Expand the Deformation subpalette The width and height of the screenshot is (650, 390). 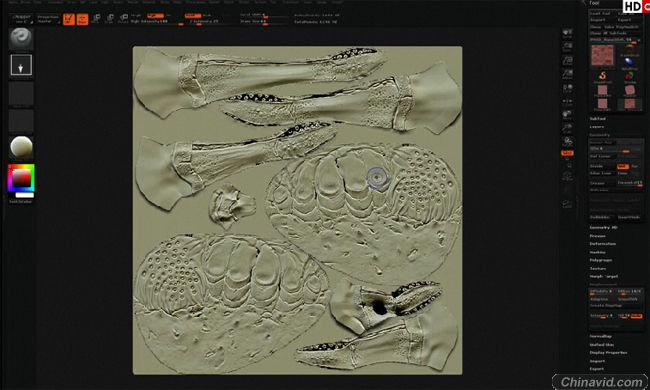(x=602, y=244)
